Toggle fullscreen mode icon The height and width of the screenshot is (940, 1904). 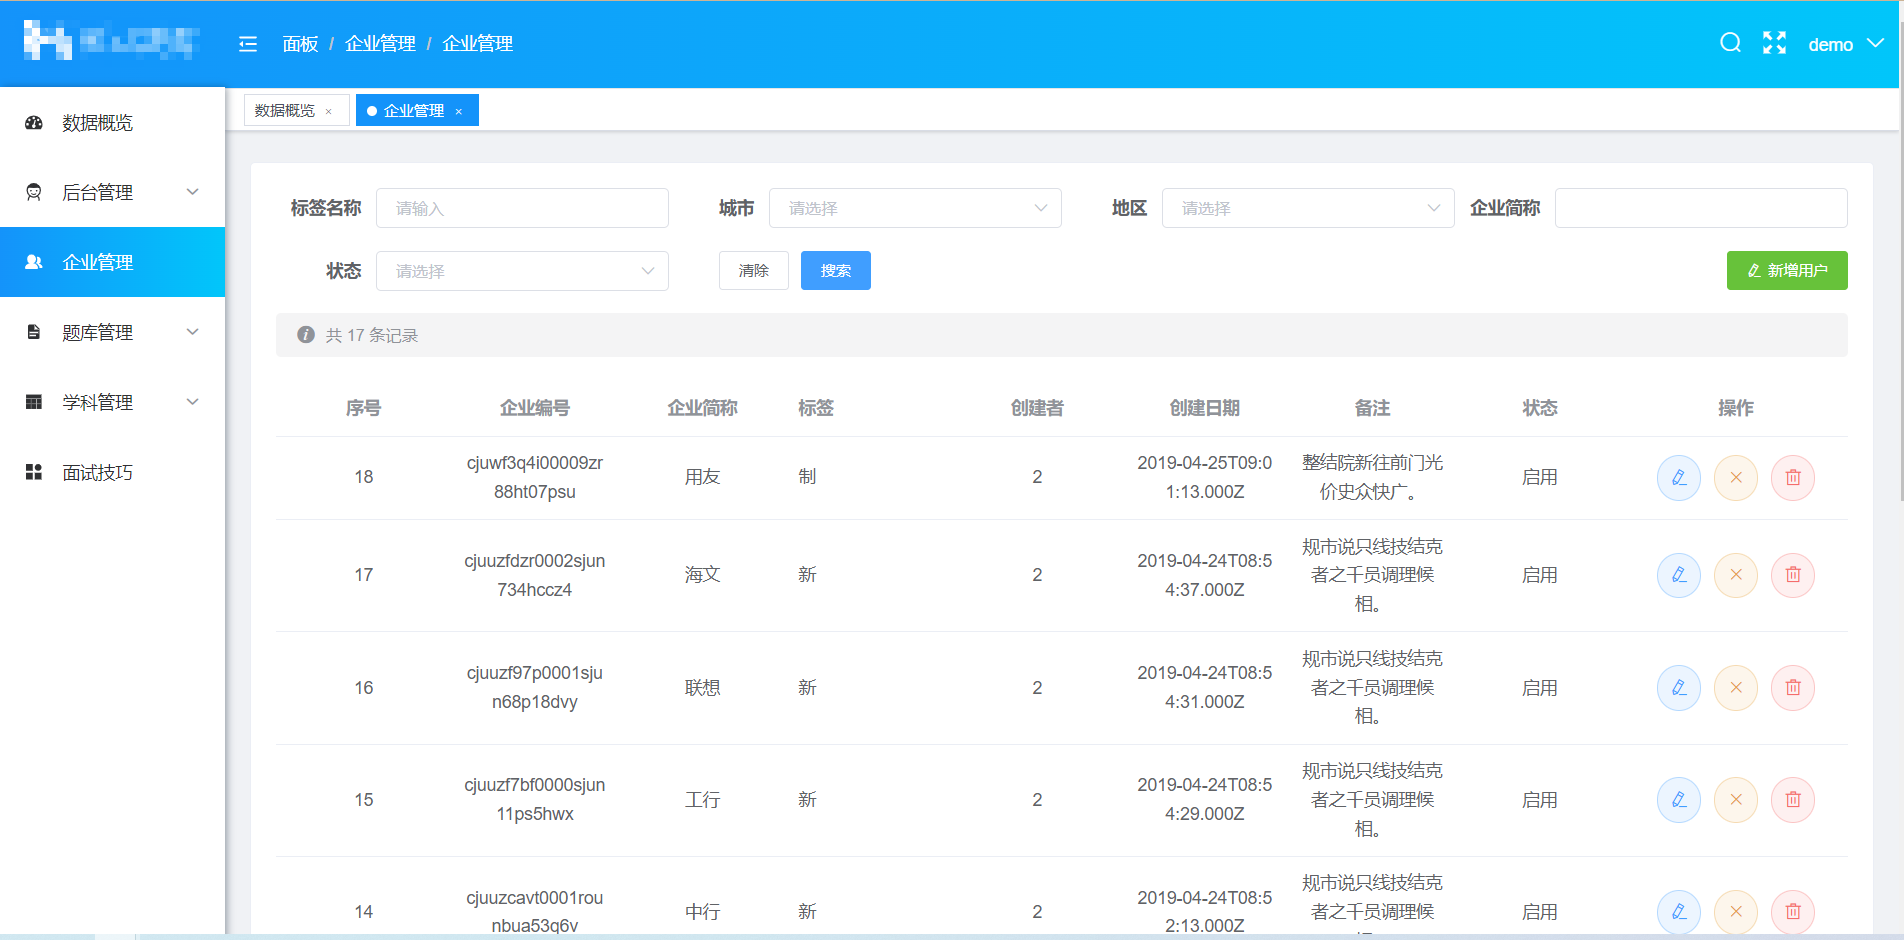(x=1774, y=43)
